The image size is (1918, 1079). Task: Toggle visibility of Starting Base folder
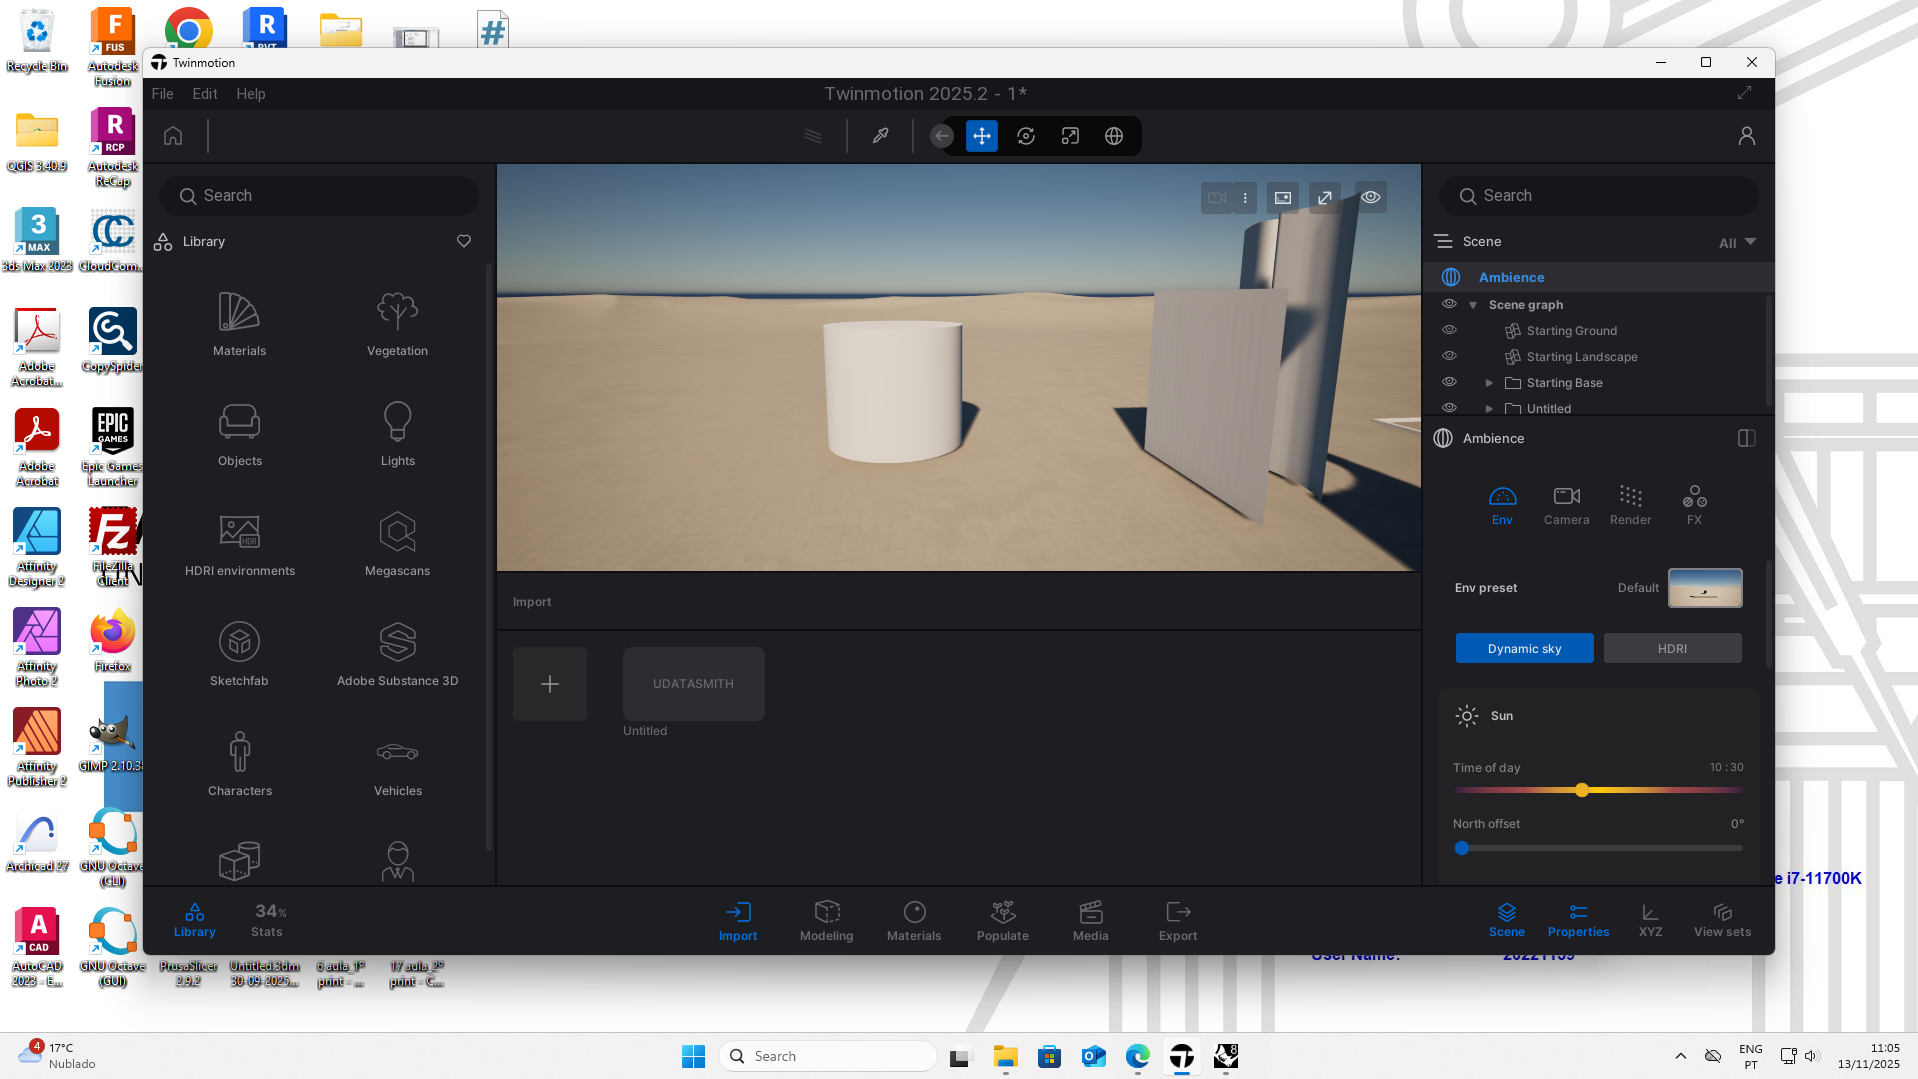[x=1449, y=382]
